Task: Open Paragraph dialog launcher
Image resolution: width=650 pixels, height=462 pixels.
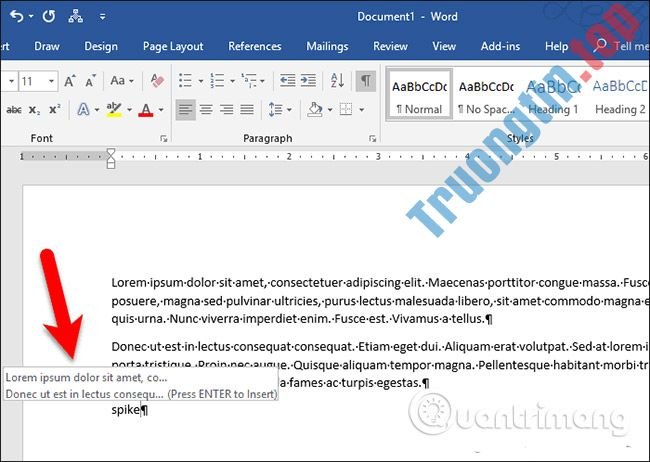Action: [x=372, y=139]
